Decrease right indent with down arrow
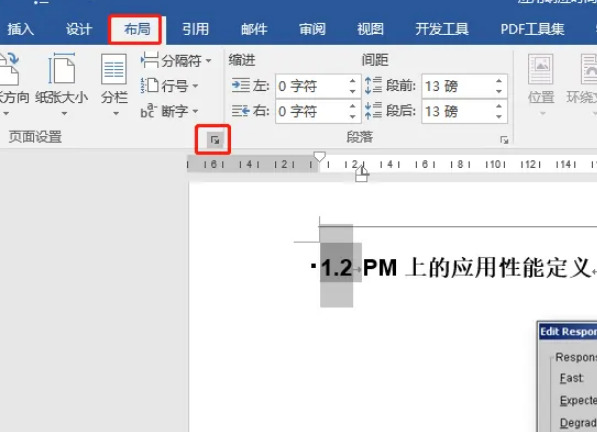The image size is (597, 432). (x=353, y=117)
